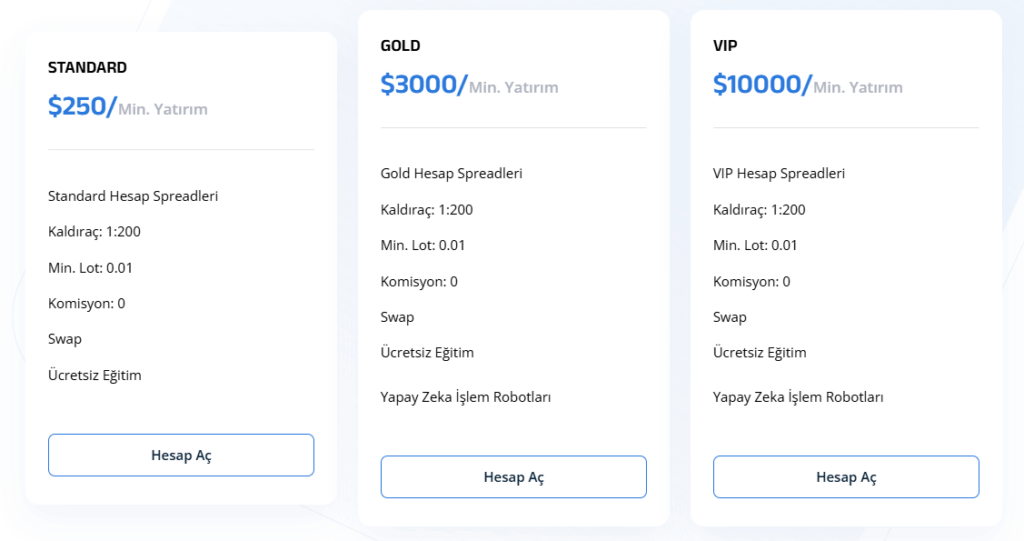Click Yapay Zeka İşlem Robotları in GOLD card
The height and width of the screenshot is (541, 1024).
point(466,397)
